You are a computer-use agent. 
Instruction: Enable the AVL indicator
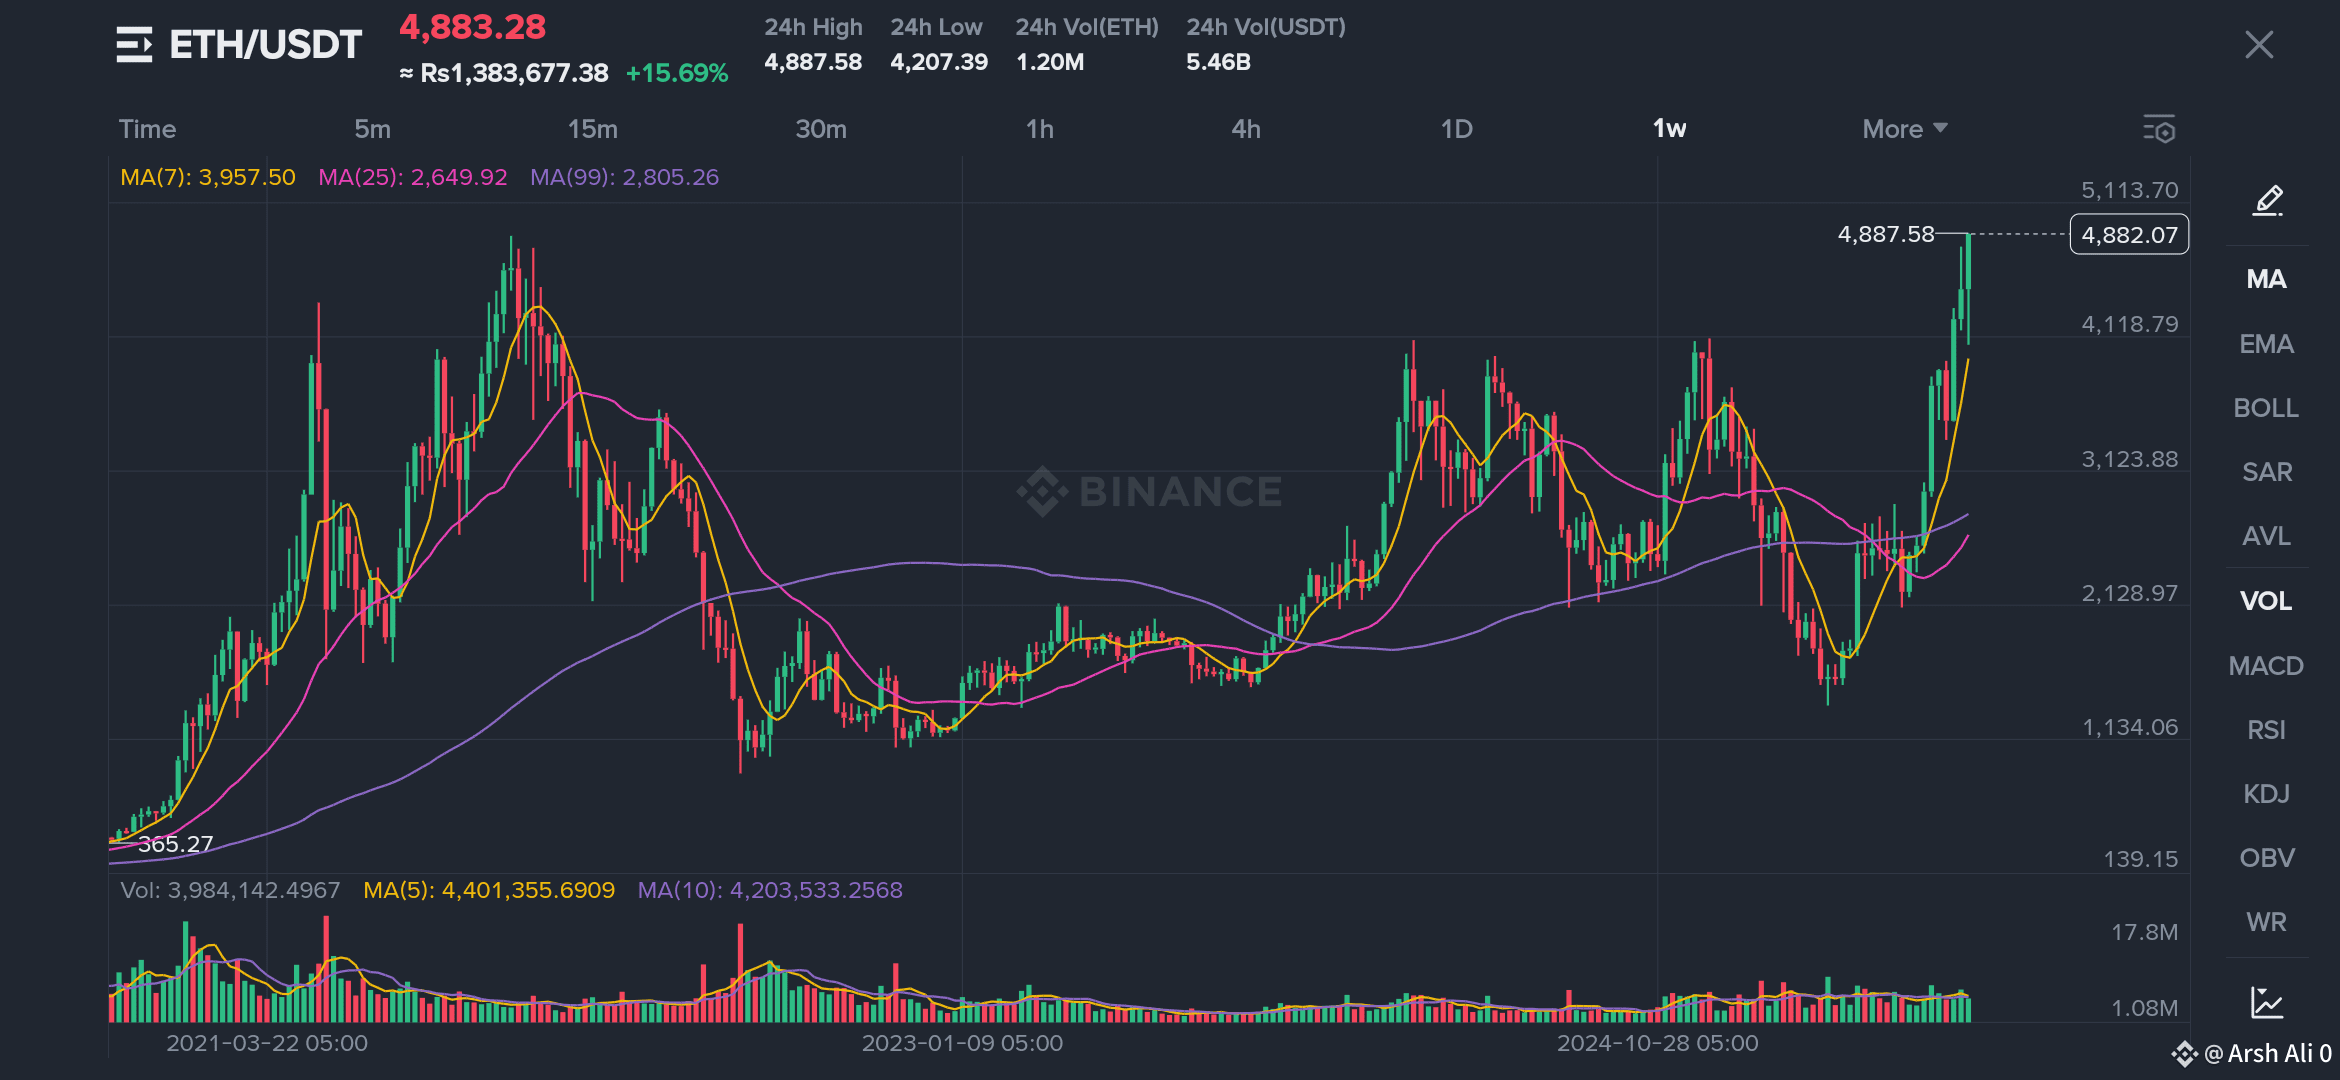tap(2266, 536)
